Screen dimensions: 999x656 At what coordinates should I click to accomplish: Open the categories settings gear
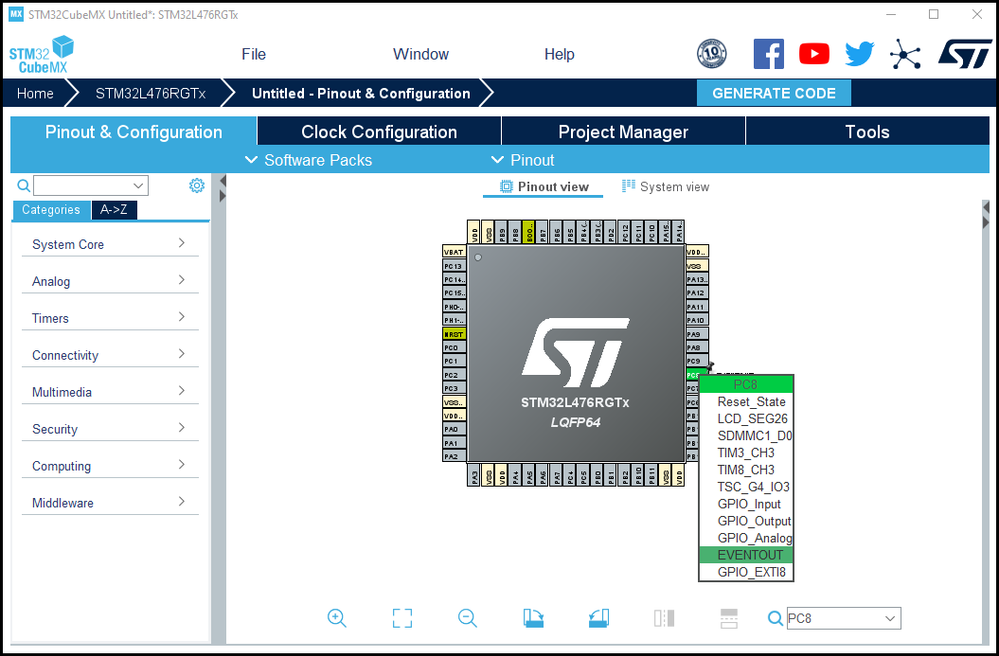coord(197,185)
